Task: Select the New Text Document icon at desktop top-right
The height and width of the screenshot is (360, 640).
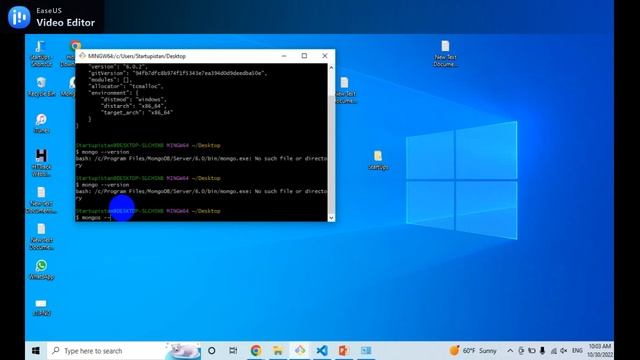Action: click(x=445, y=53)
